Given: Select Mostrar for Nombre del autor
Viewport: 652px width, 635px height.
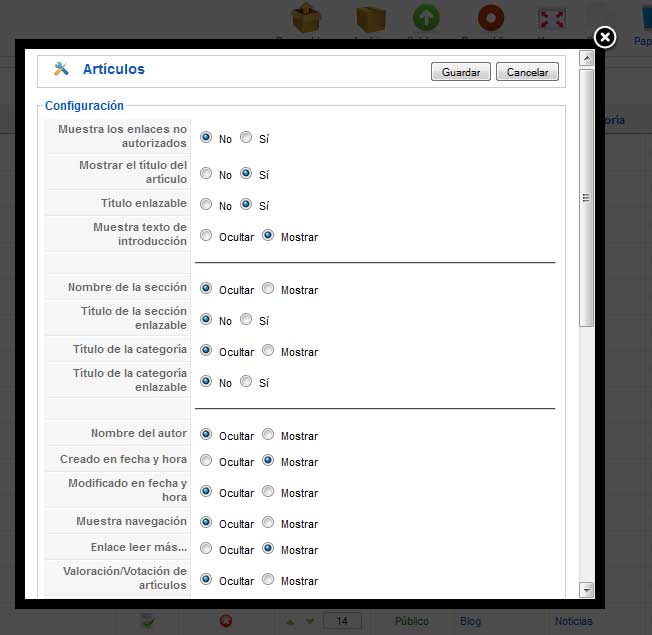Looking at the screenshot, I should point(268,434).
